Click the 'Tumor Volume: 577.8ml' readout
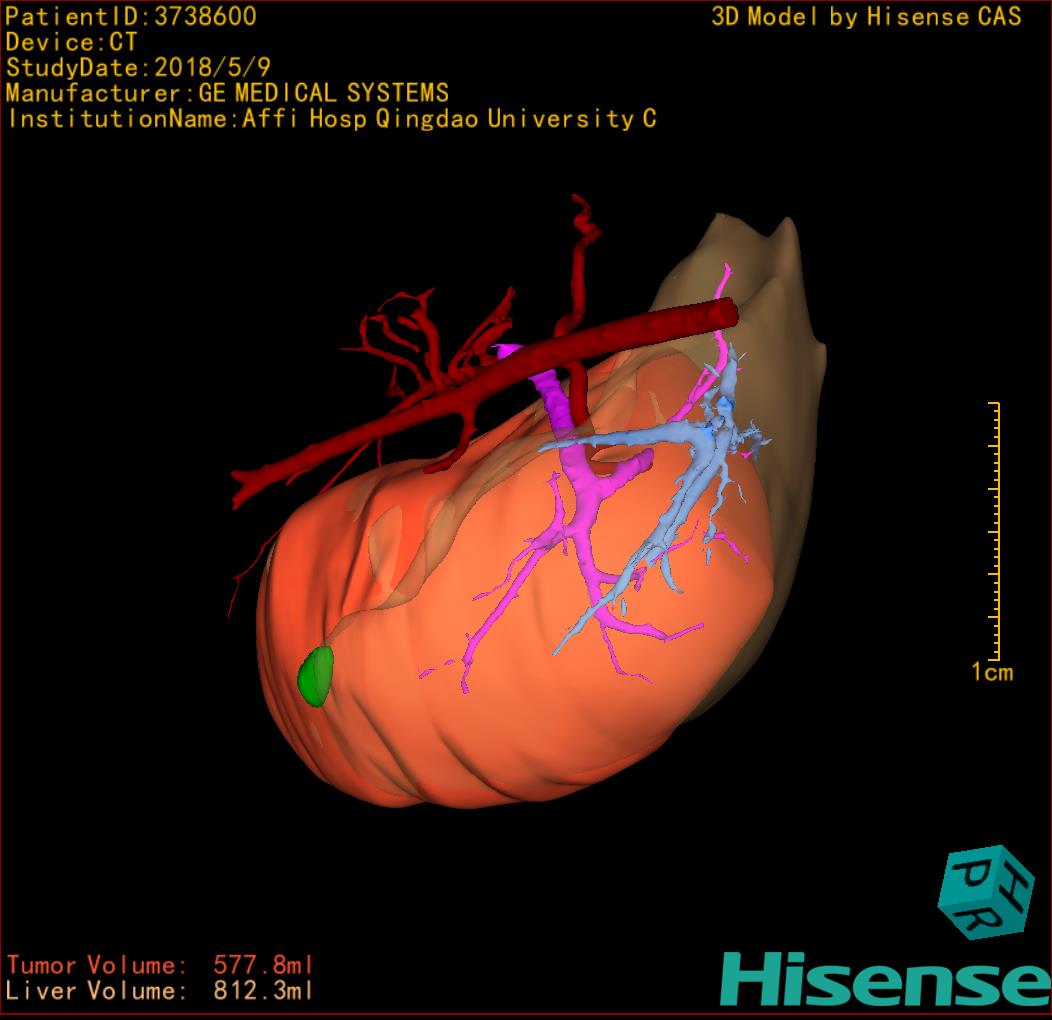Screen dimensions: 1052x1020 pos(160,965)
